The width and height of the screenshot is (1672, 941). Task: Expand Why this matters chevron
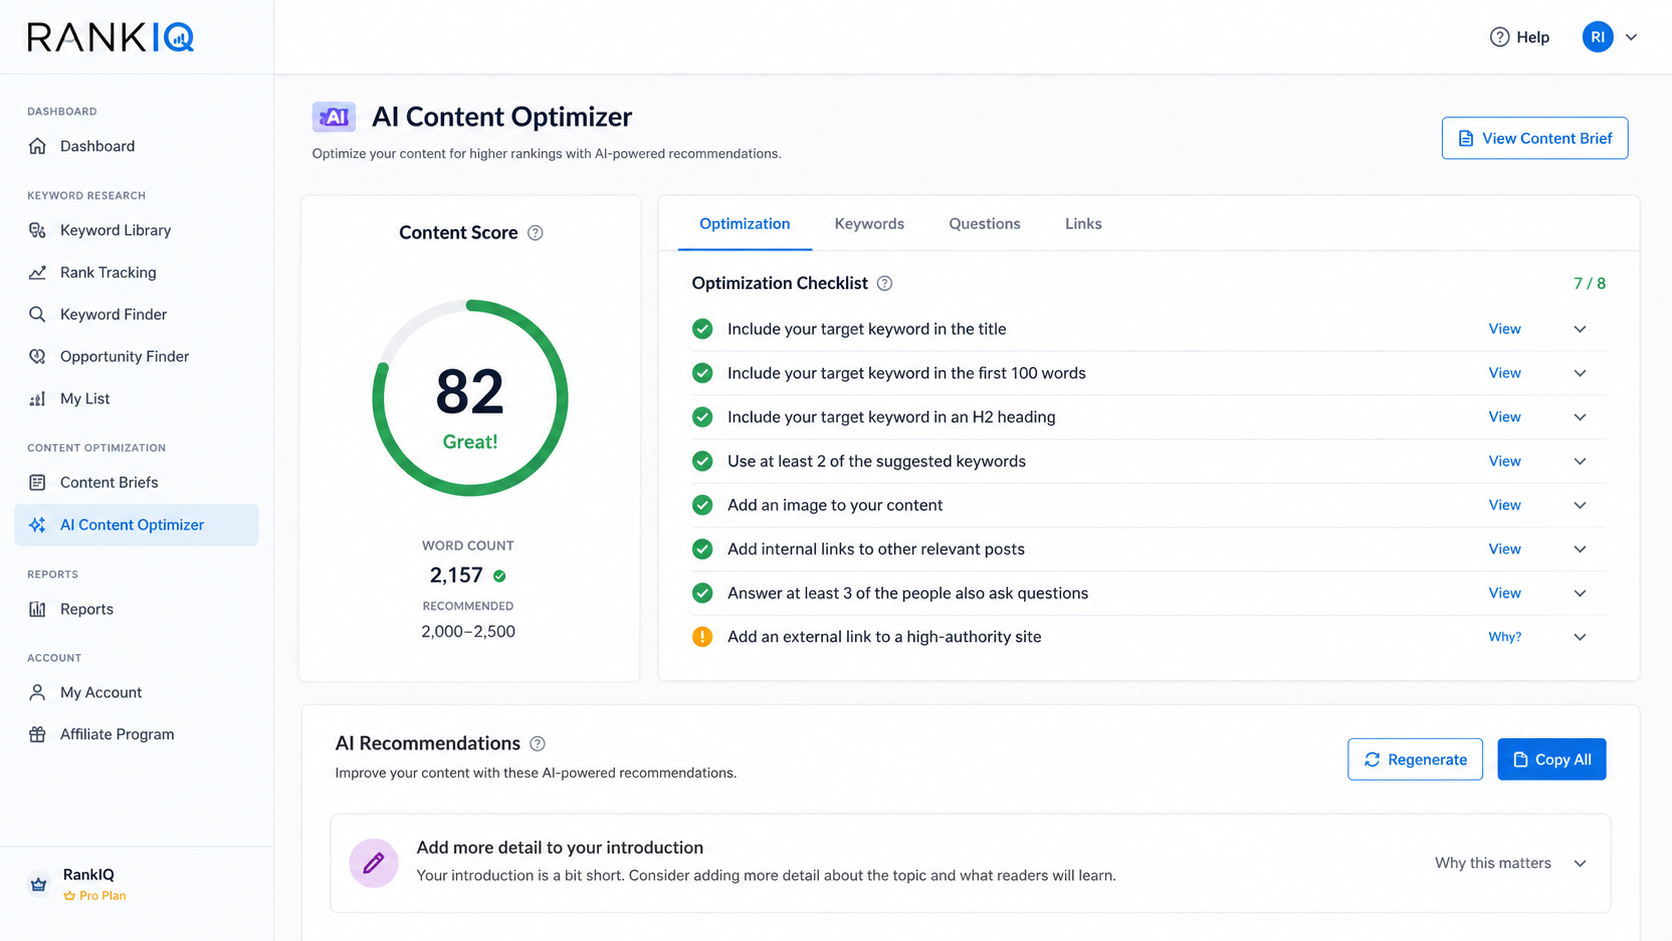1580,863
